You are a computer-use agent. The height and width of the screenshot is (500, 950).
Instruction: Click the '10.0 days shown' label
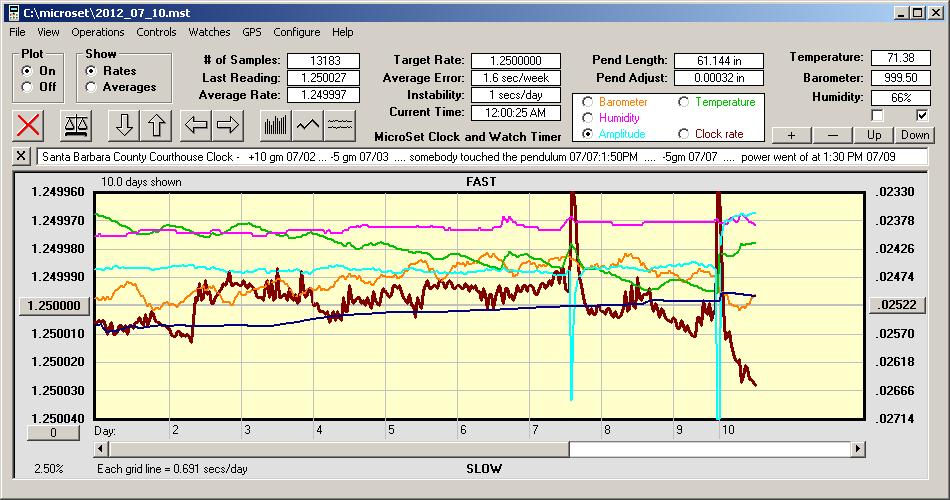(x=141, y=182)
